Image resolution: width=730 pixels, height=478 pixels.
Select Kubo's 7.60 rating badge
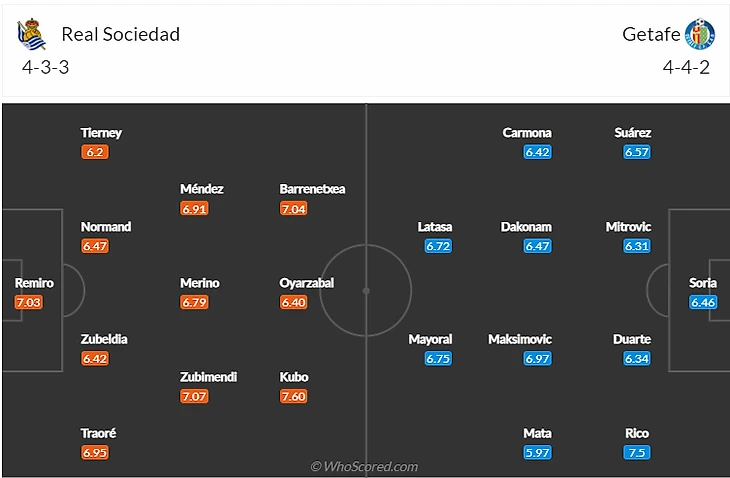[x=293, y=396]
